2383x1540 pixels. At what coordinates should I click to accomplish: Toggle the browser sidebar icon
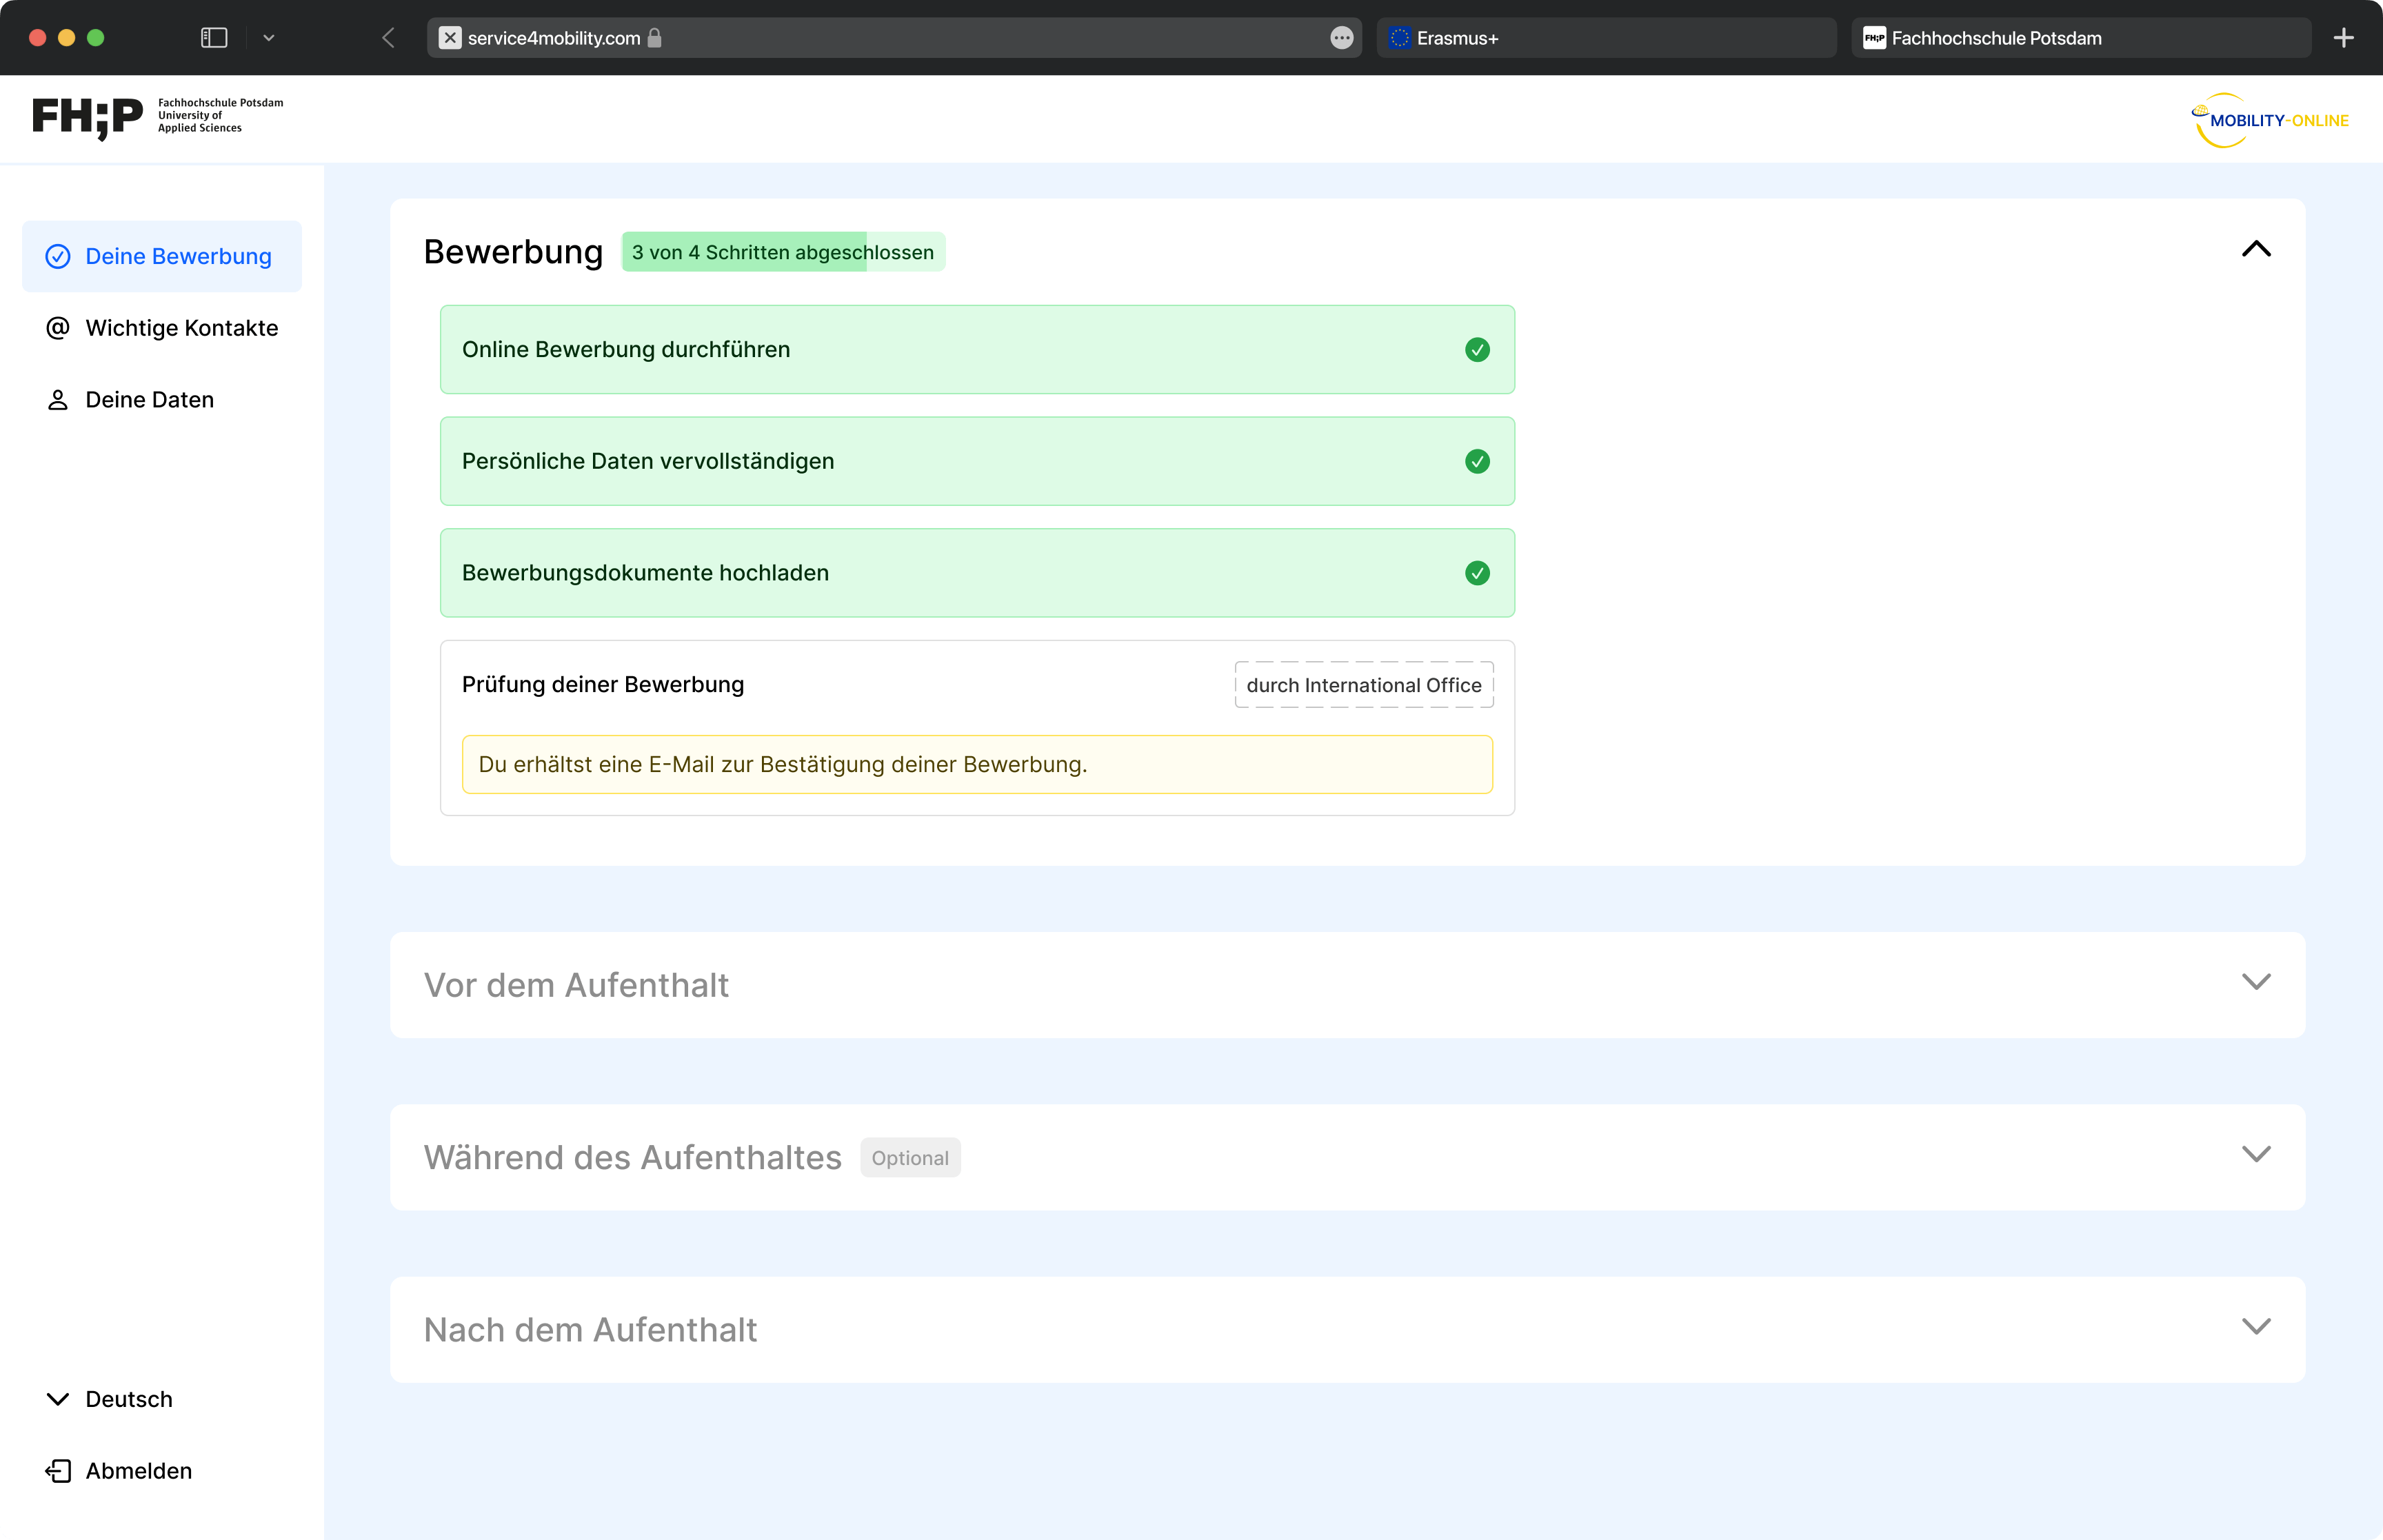(214, 38)
